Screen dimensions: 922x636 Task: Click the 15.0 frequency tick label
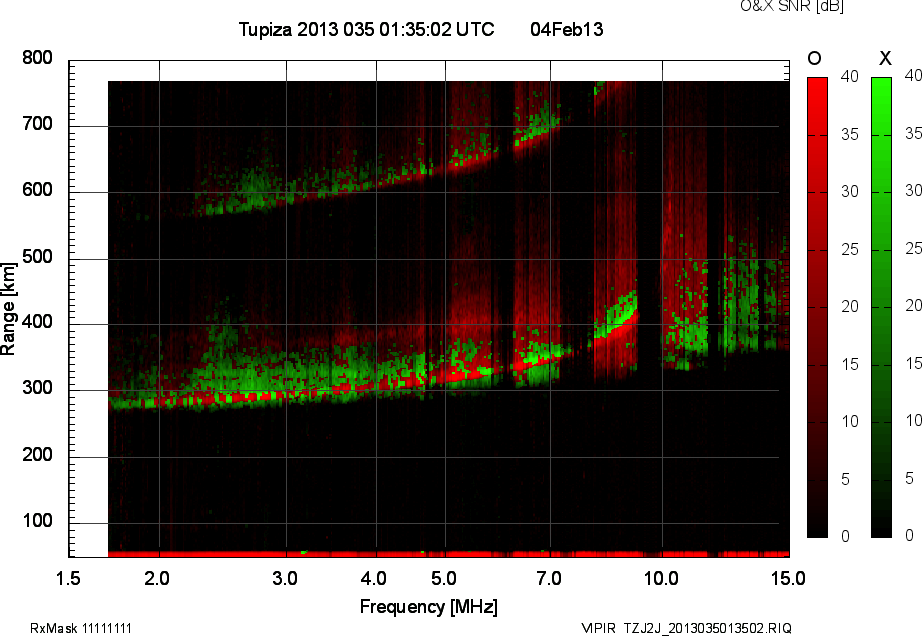tap(789, 578)
